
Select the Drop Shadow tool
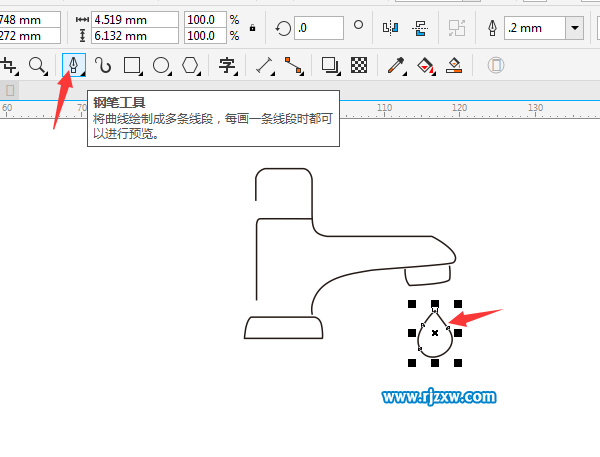(x=329, y=66)
